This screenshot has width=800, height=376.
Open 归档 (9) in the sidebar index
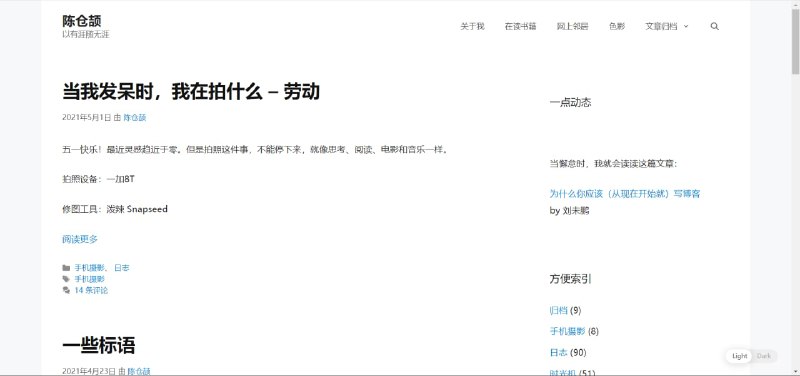pos(559,310)
